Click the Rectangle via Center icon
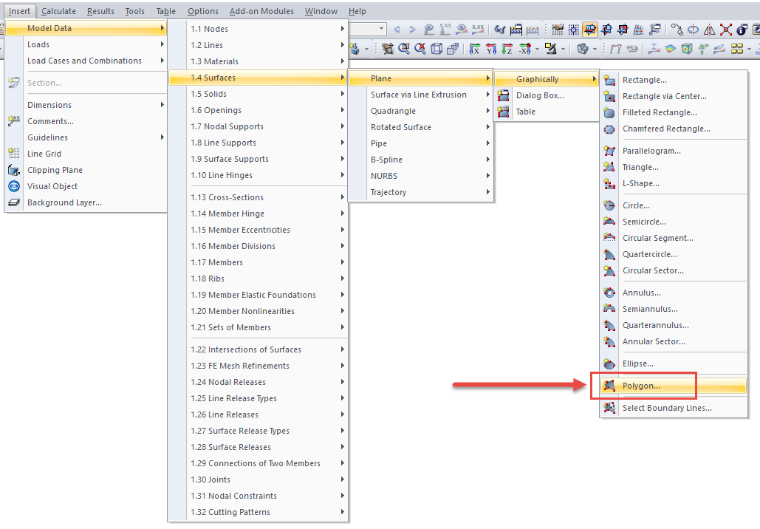 [x=609, y=96]
